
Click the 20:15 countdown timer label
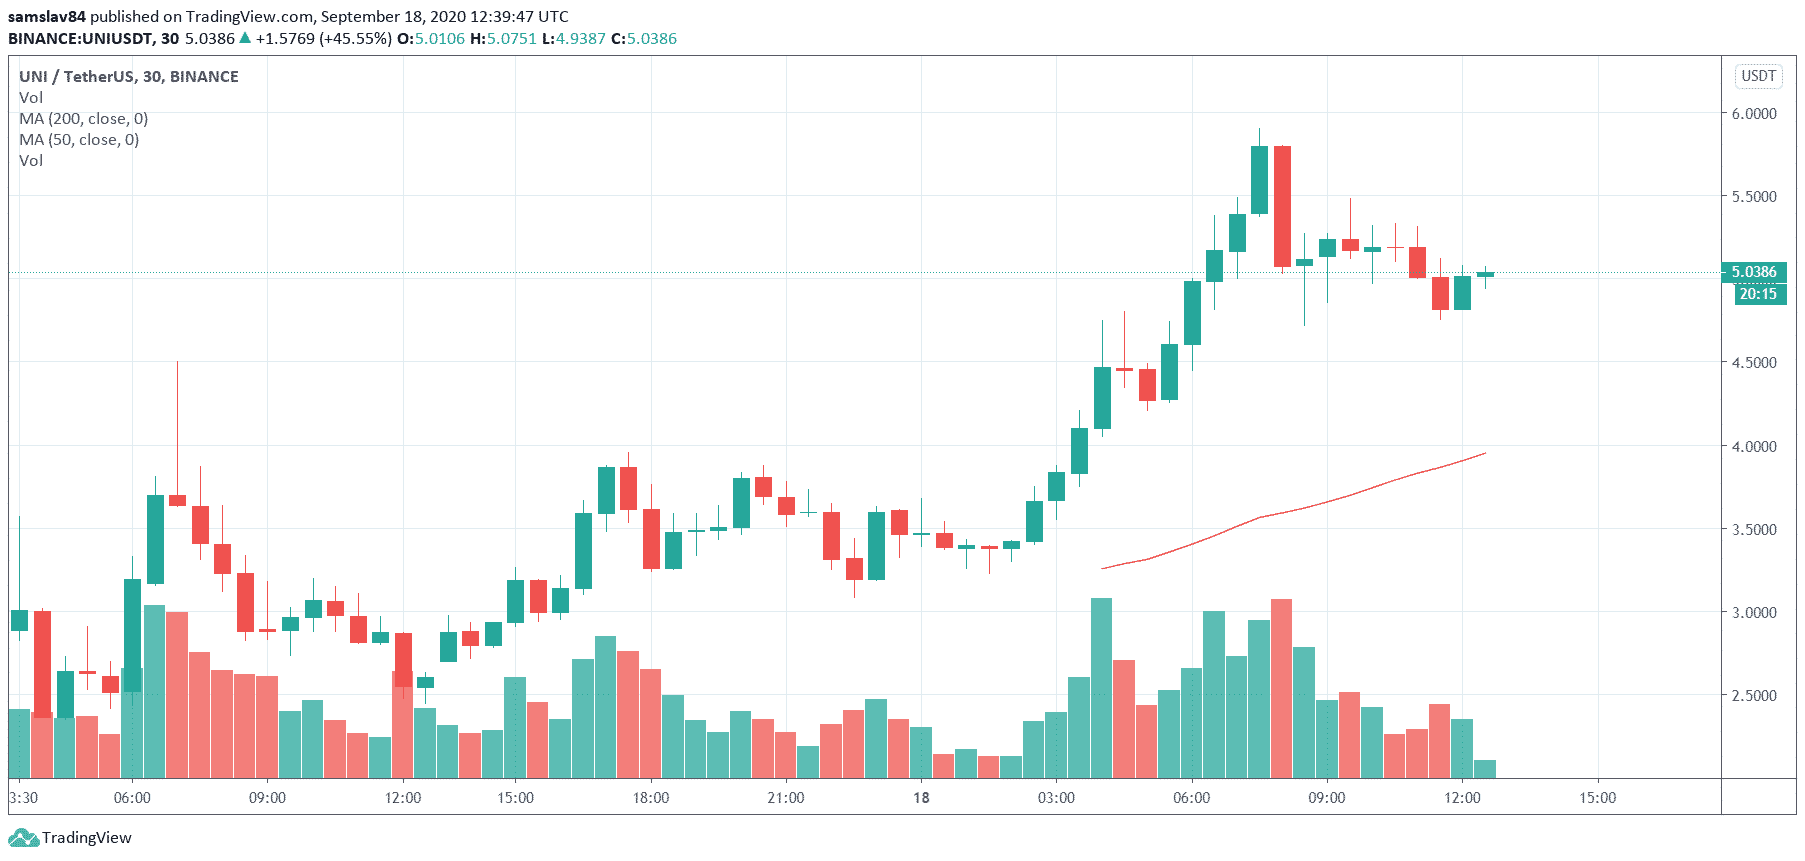point(1757,294)
